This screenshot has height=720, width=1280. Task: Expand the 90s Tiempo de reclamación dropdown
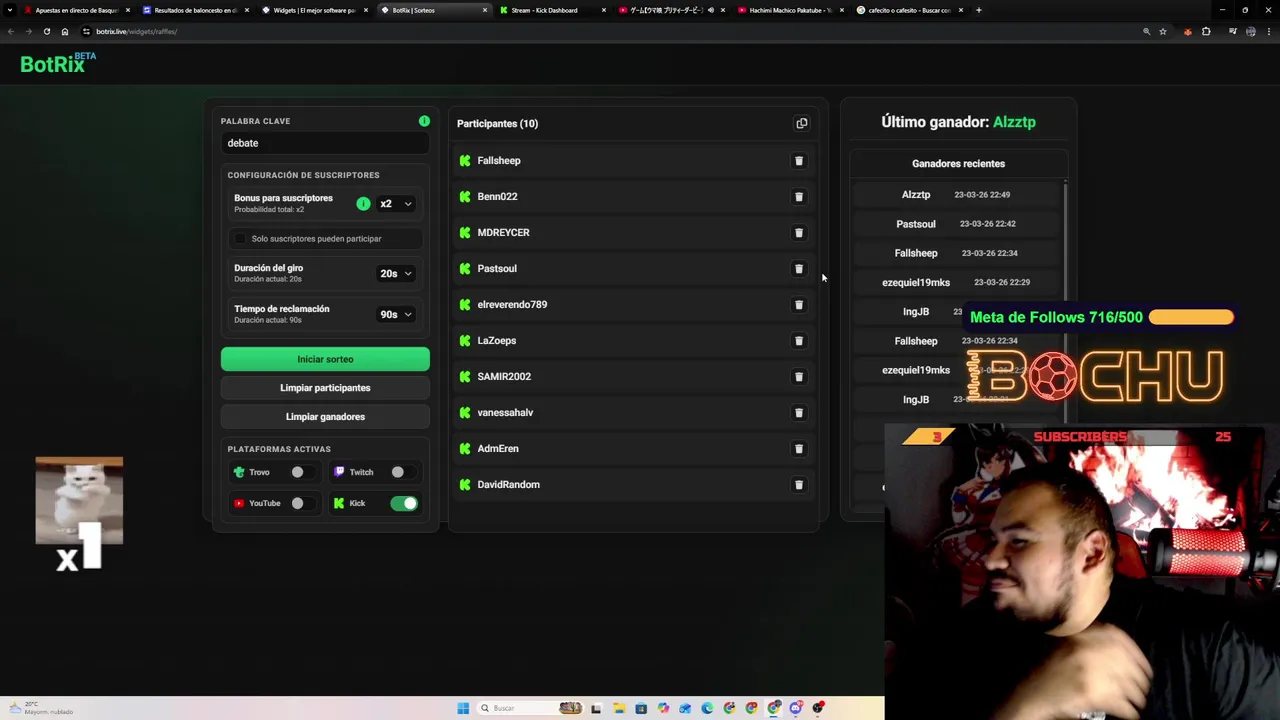(x=396, y=314)
